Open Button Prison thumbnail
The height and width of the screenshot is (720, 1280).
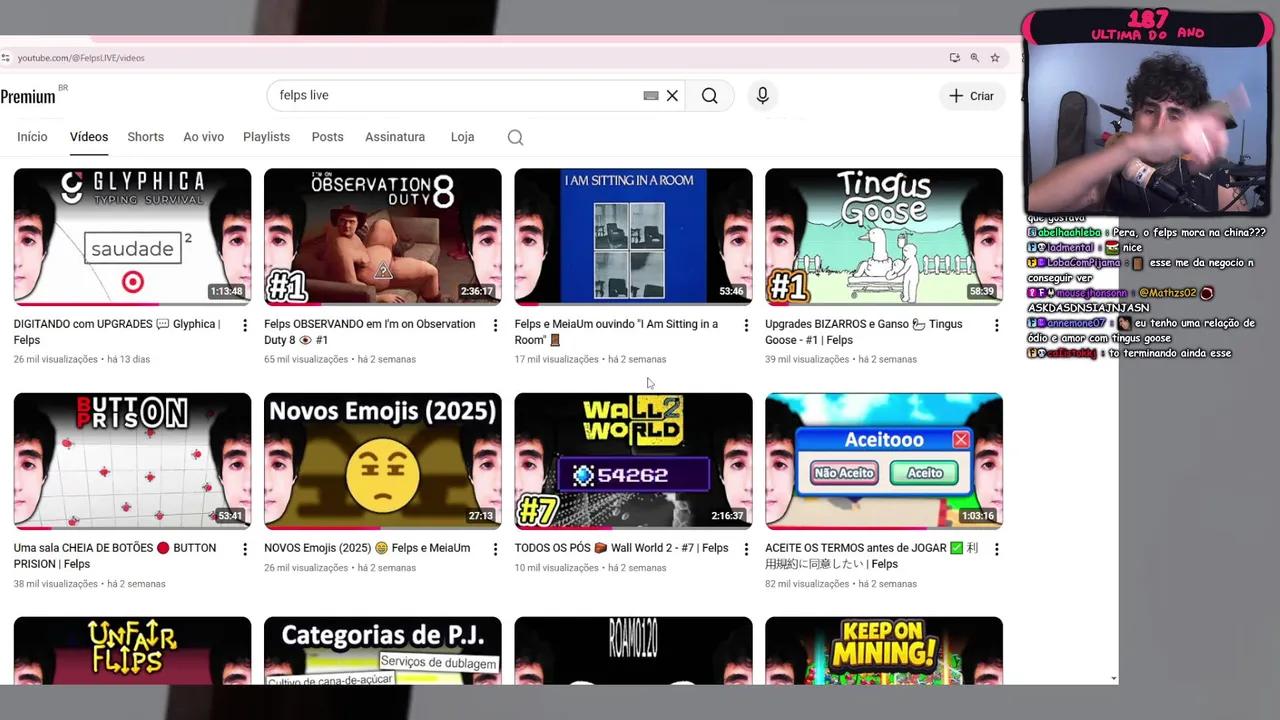[x=132, y=460]
